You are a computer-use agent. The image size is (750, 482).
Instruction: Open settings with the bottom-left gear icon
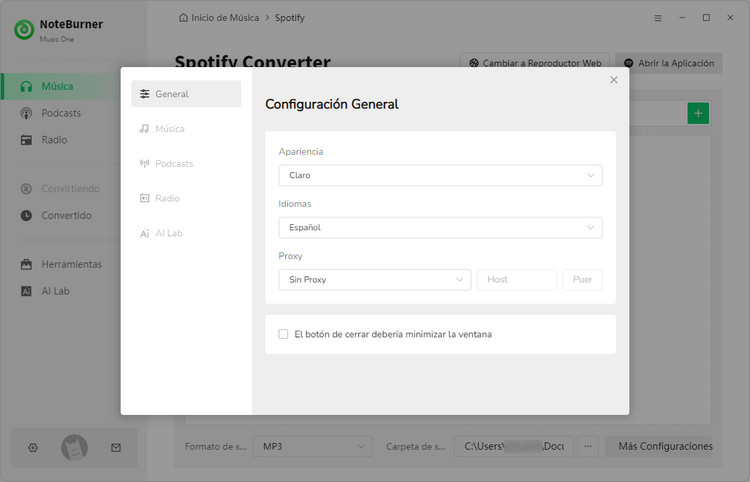[33, 448]
